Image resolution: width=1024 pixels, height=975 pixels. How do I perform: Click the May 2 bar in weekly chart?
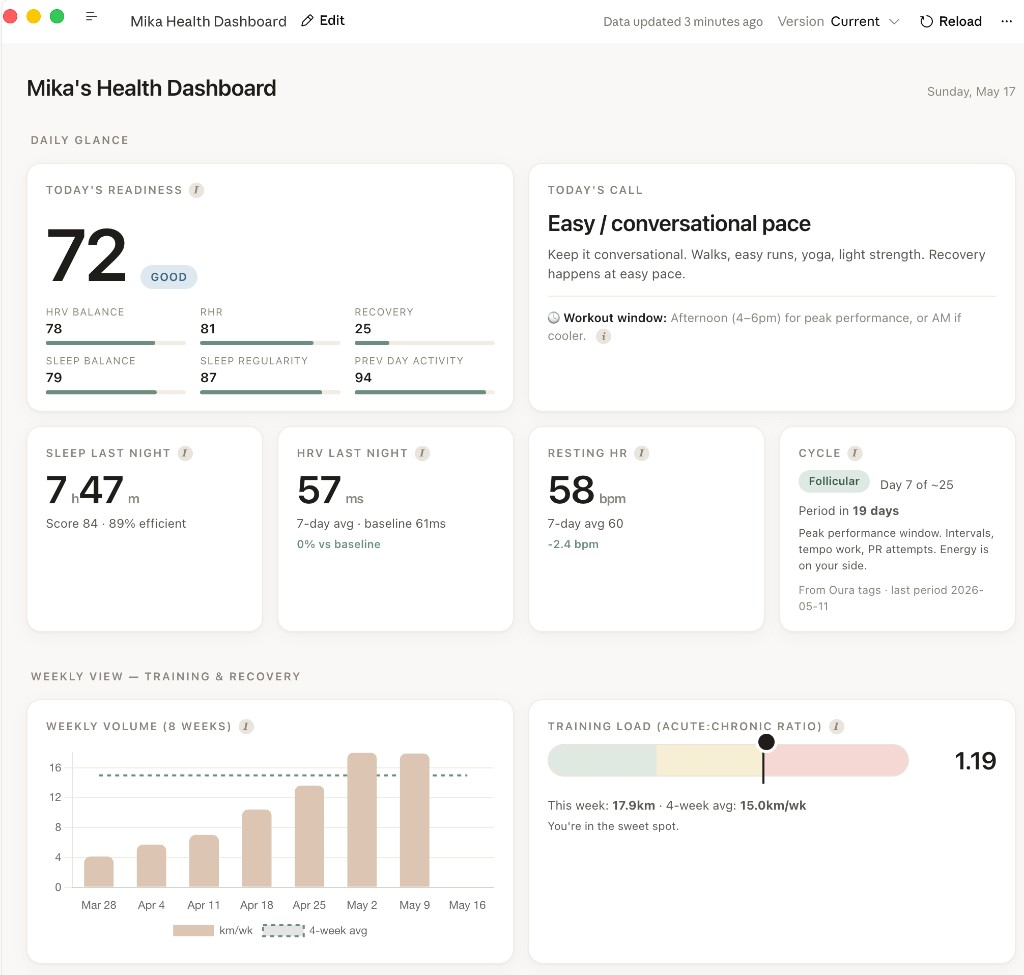pos(362,820)
